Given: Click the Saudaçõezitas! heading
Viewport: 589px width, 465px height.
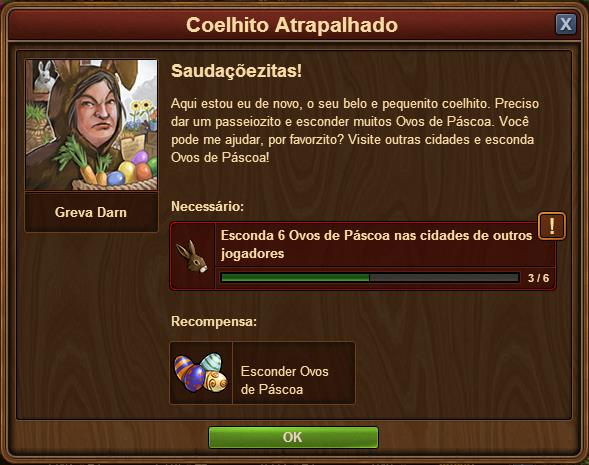Looking at the screenshot, I should tap(236, 71).
